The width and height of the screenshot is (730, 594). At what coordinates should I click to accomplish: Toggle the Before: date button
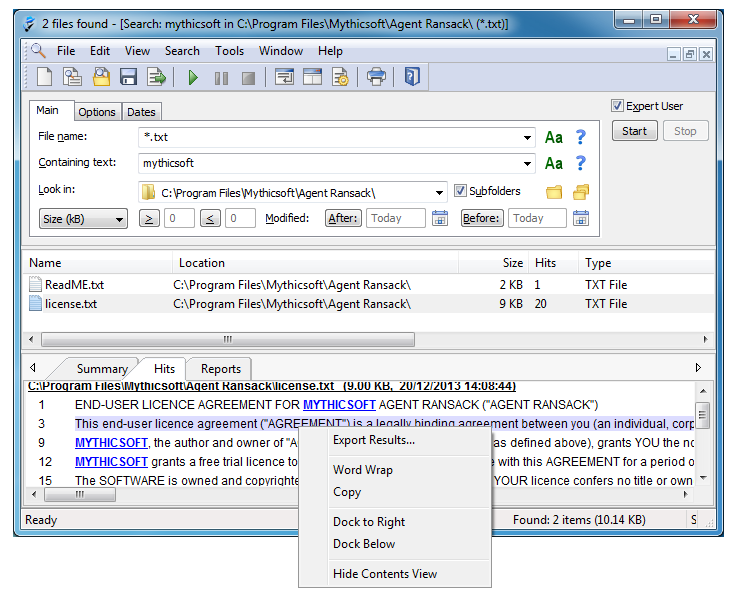(482, 218)
